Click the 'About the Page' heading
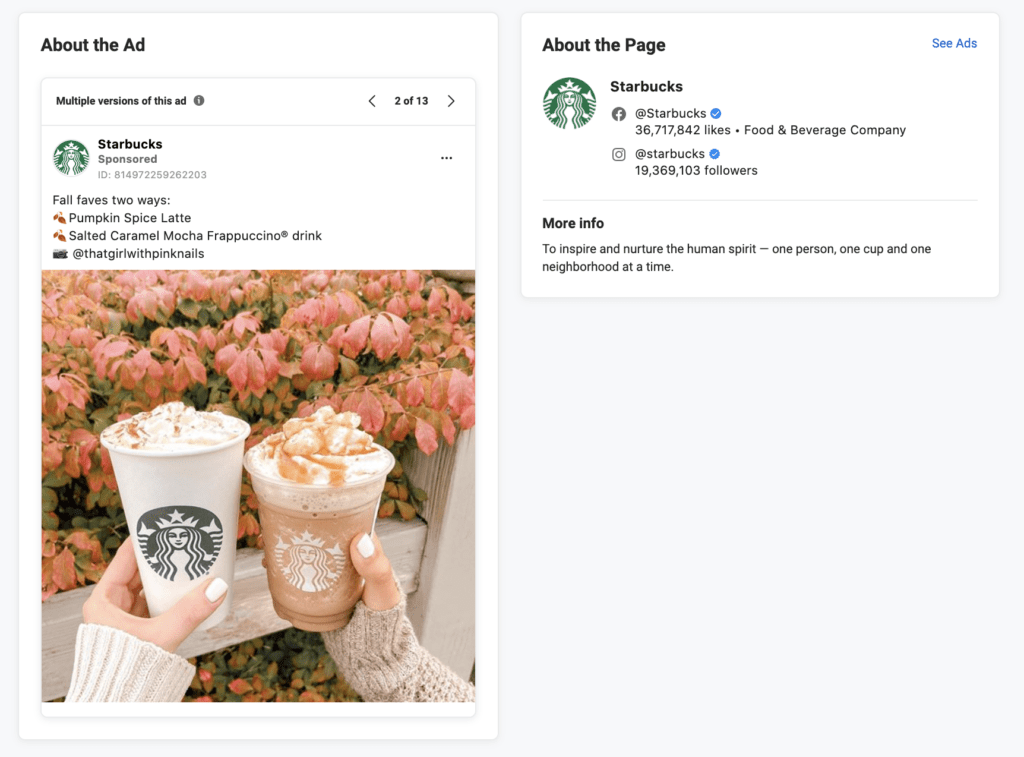The image size is (1024, 757). point(604,45)
